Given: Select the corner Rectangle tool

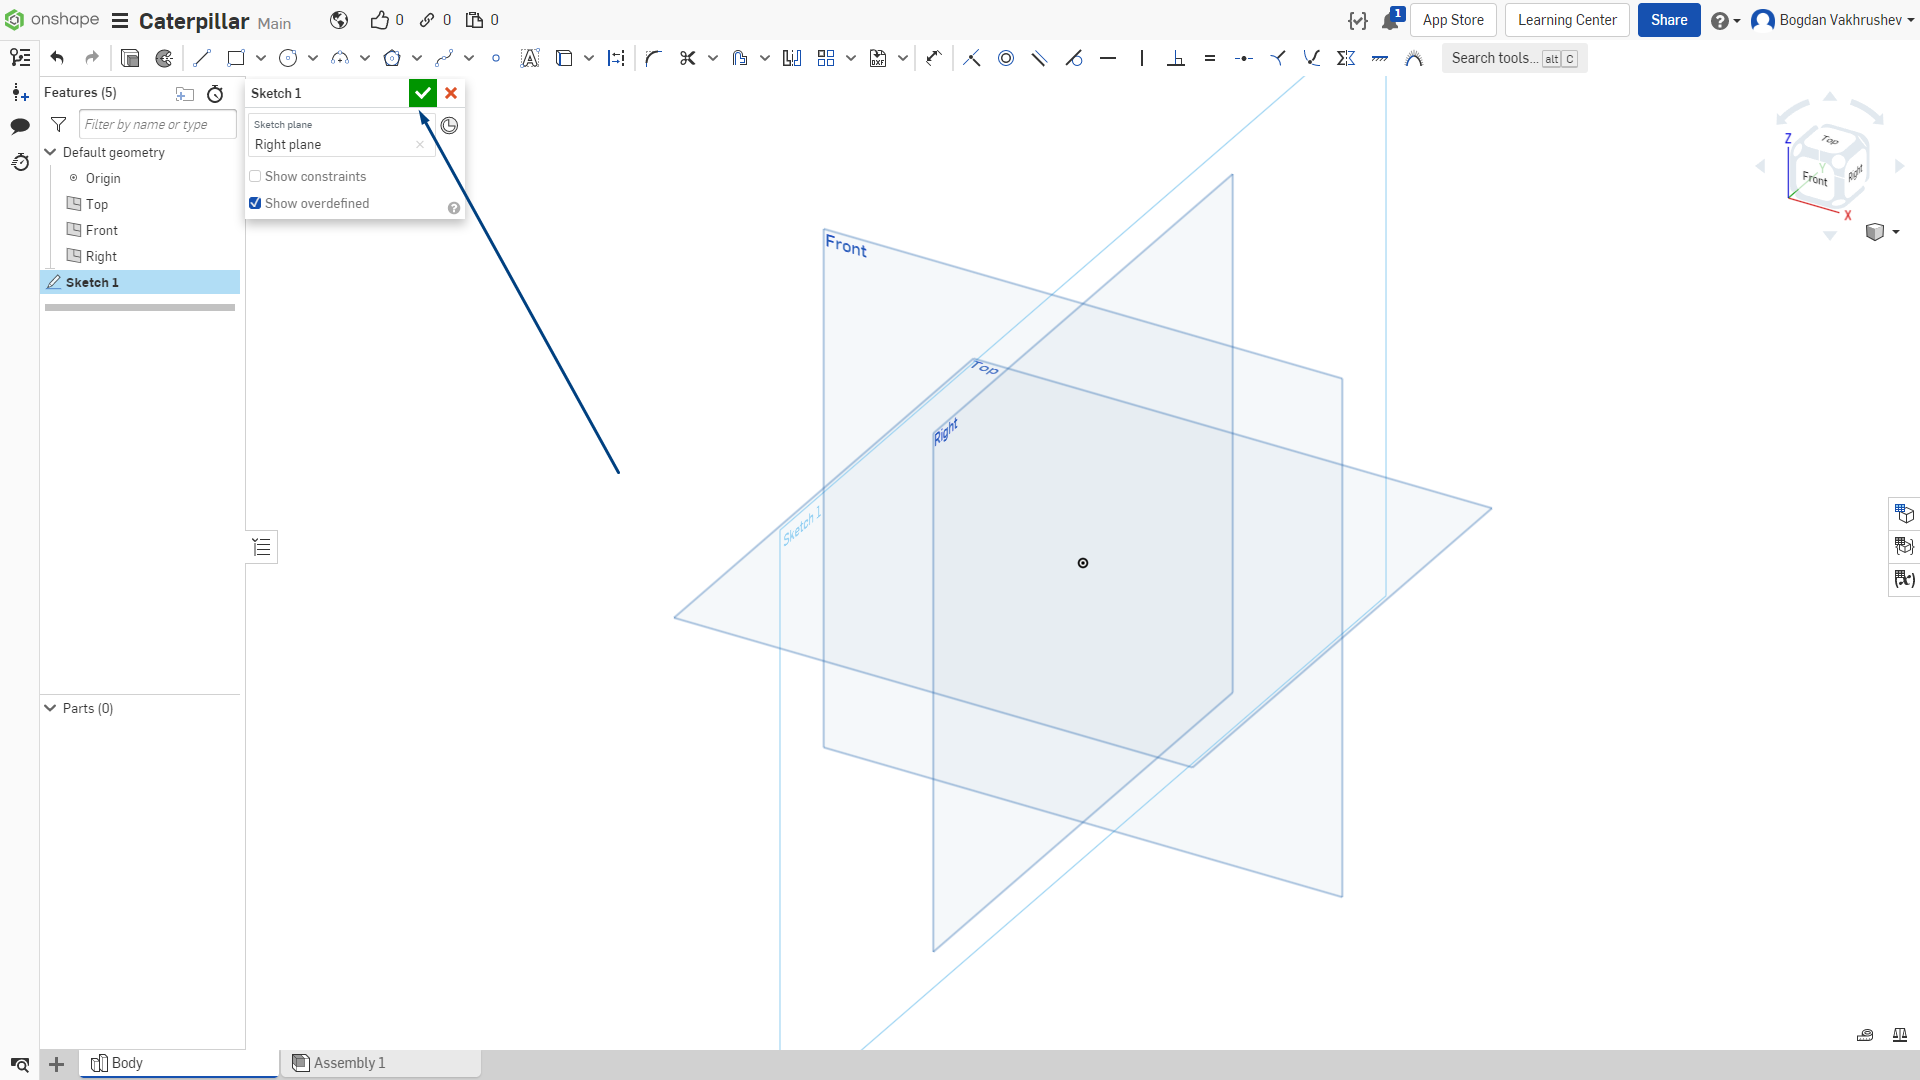Looking at the screenshot, I should coord(236,58).
